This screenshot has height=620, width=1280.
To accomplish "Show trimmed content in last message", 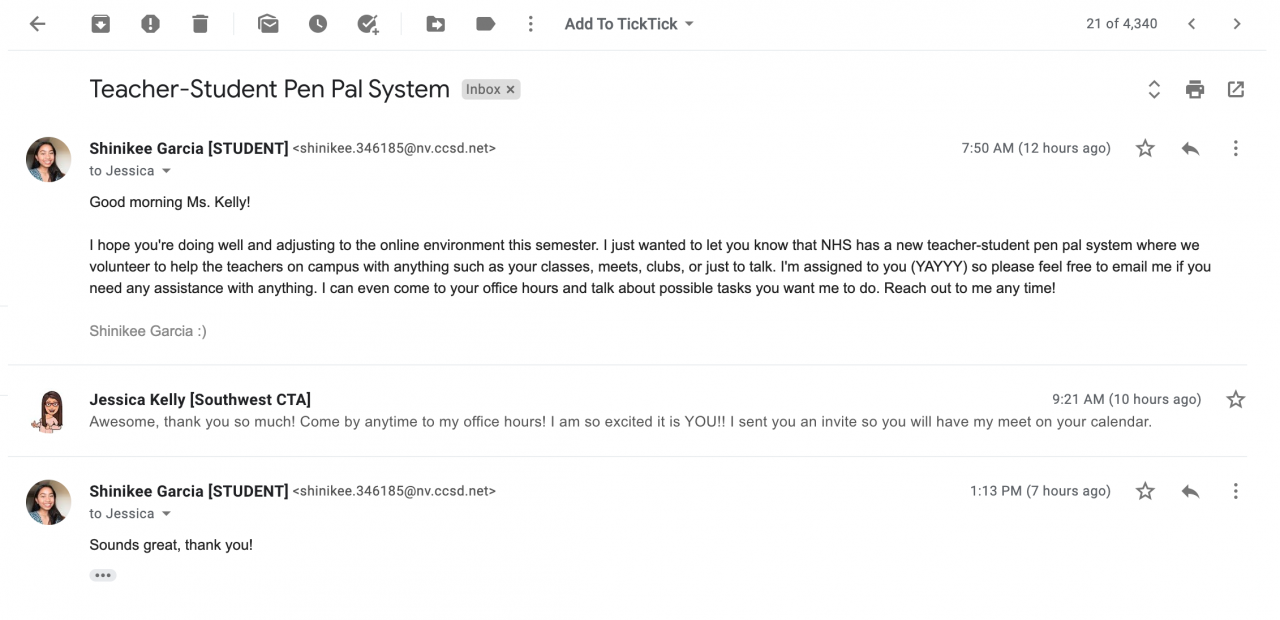I will pos(103,575).
